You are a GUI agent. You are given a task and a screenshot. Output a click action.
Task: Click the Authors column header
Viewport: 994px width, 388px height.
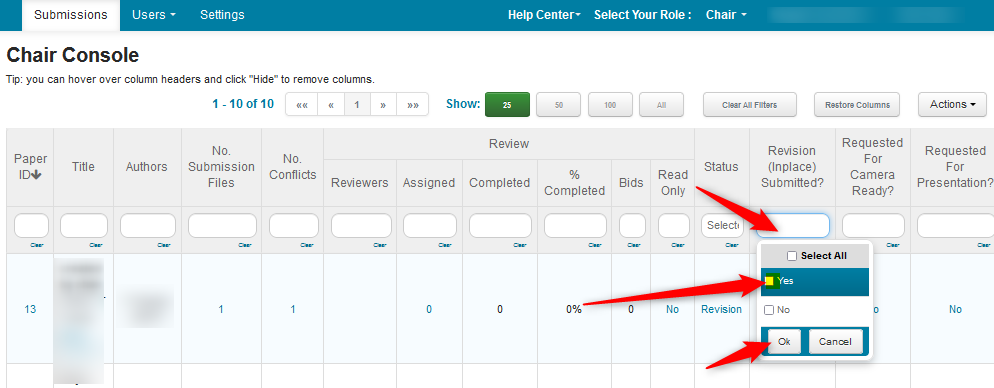146,167
